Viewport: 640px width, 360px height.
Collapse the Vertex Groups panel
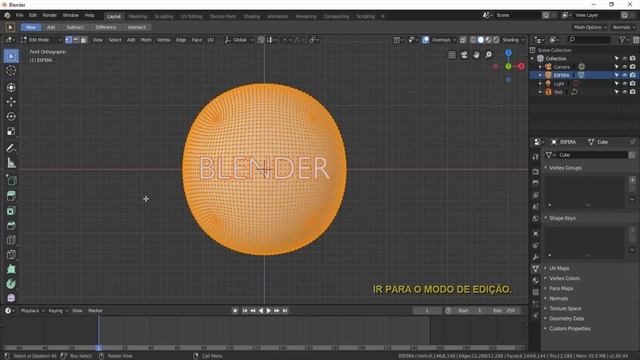pos(565,168)
